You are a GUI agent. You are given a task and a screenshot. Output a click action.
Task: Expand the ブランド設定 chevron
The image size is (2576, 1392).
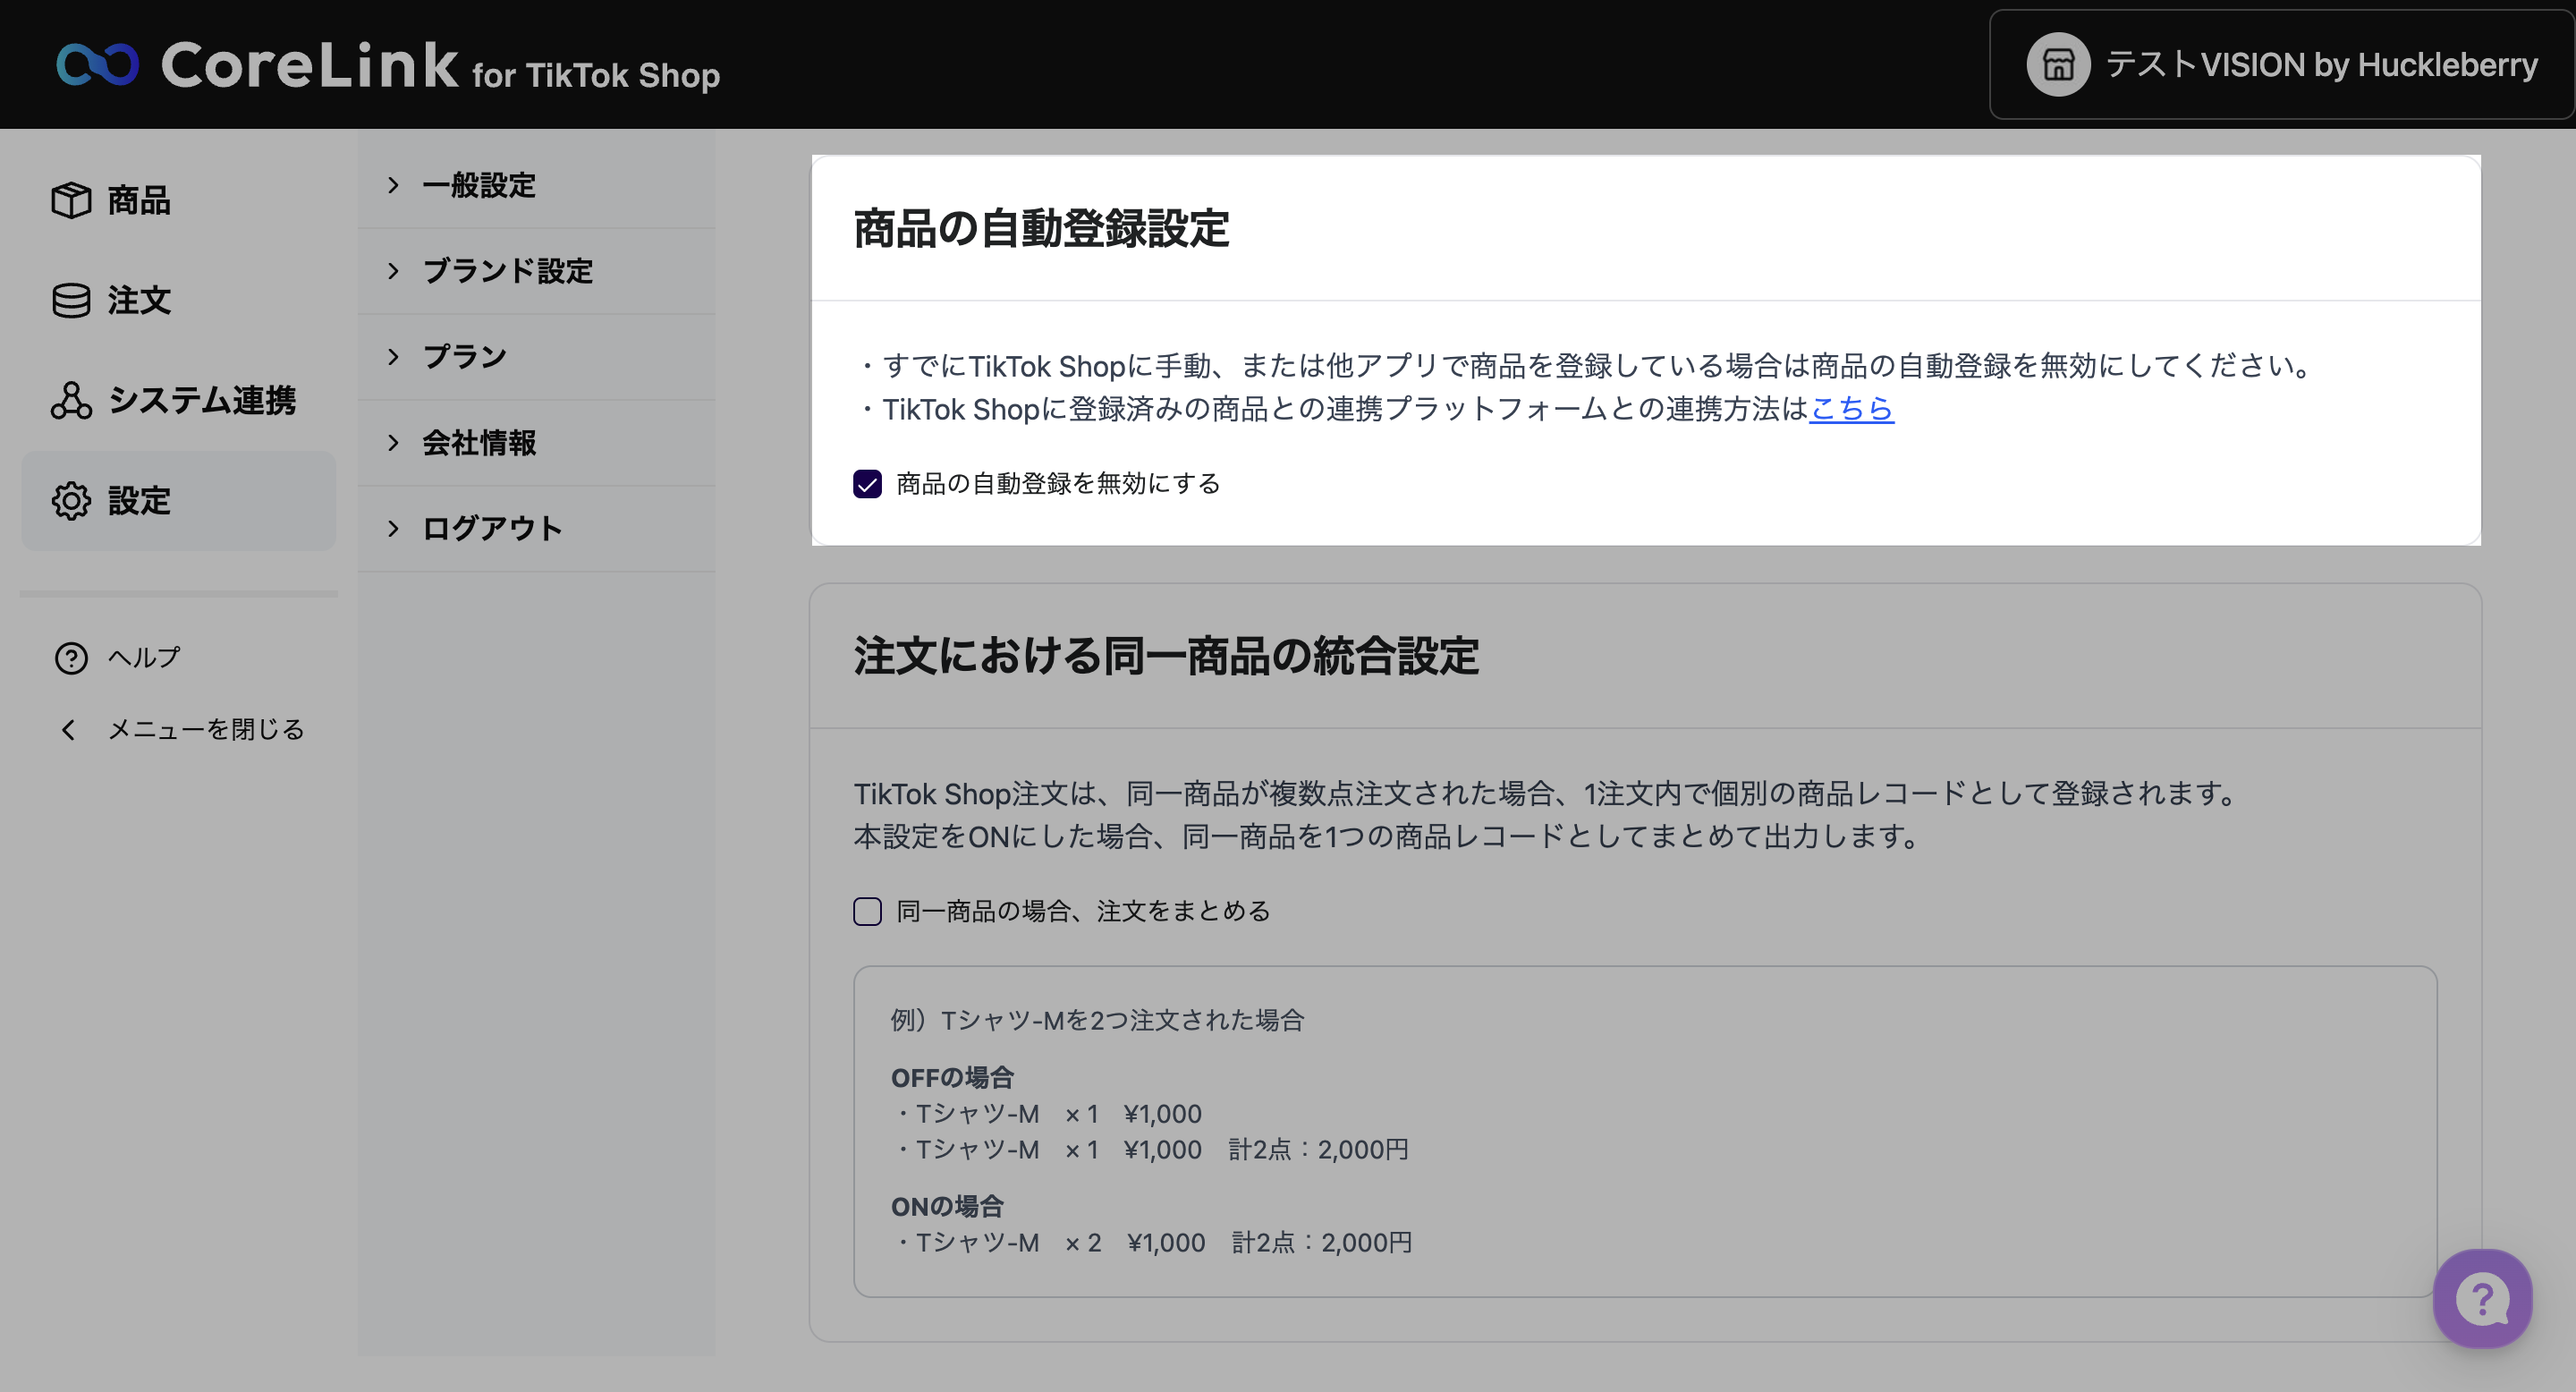[393, 271]
